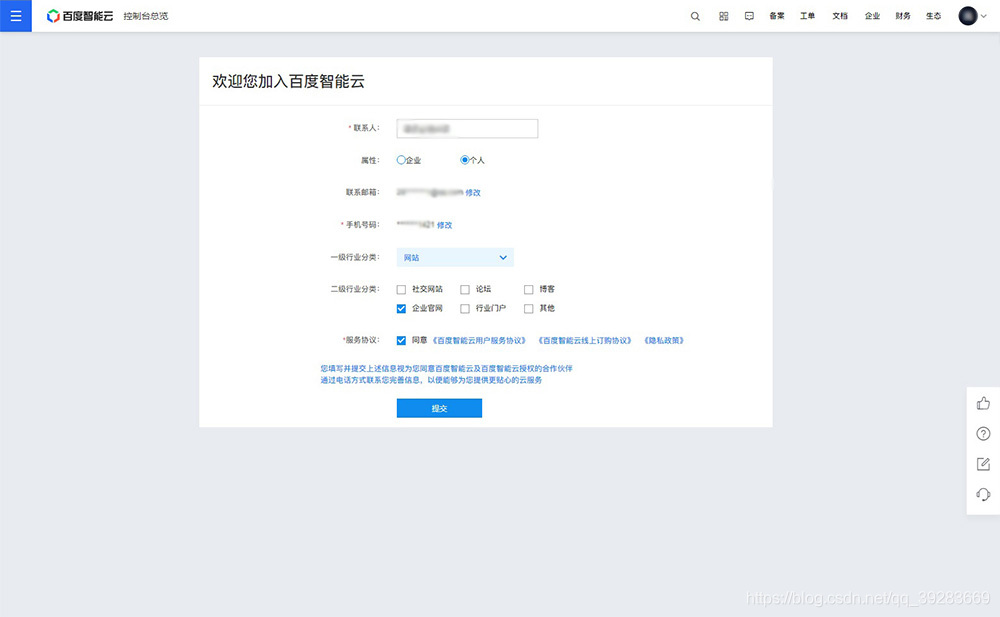The height and width of the screenshot is (617, 1000).
Task: Open the 备案 menu
Action: pos(777,17)
